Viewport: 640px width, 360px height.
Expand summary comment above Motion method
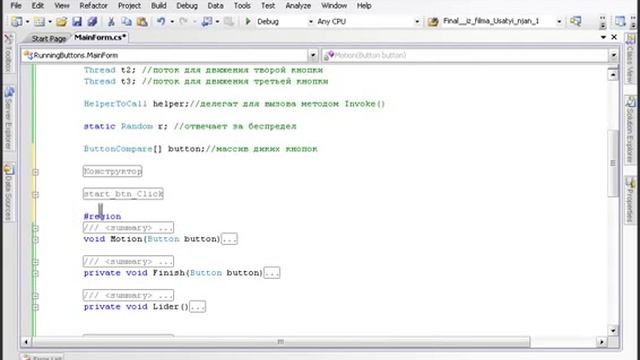click(x=36, y=228)
